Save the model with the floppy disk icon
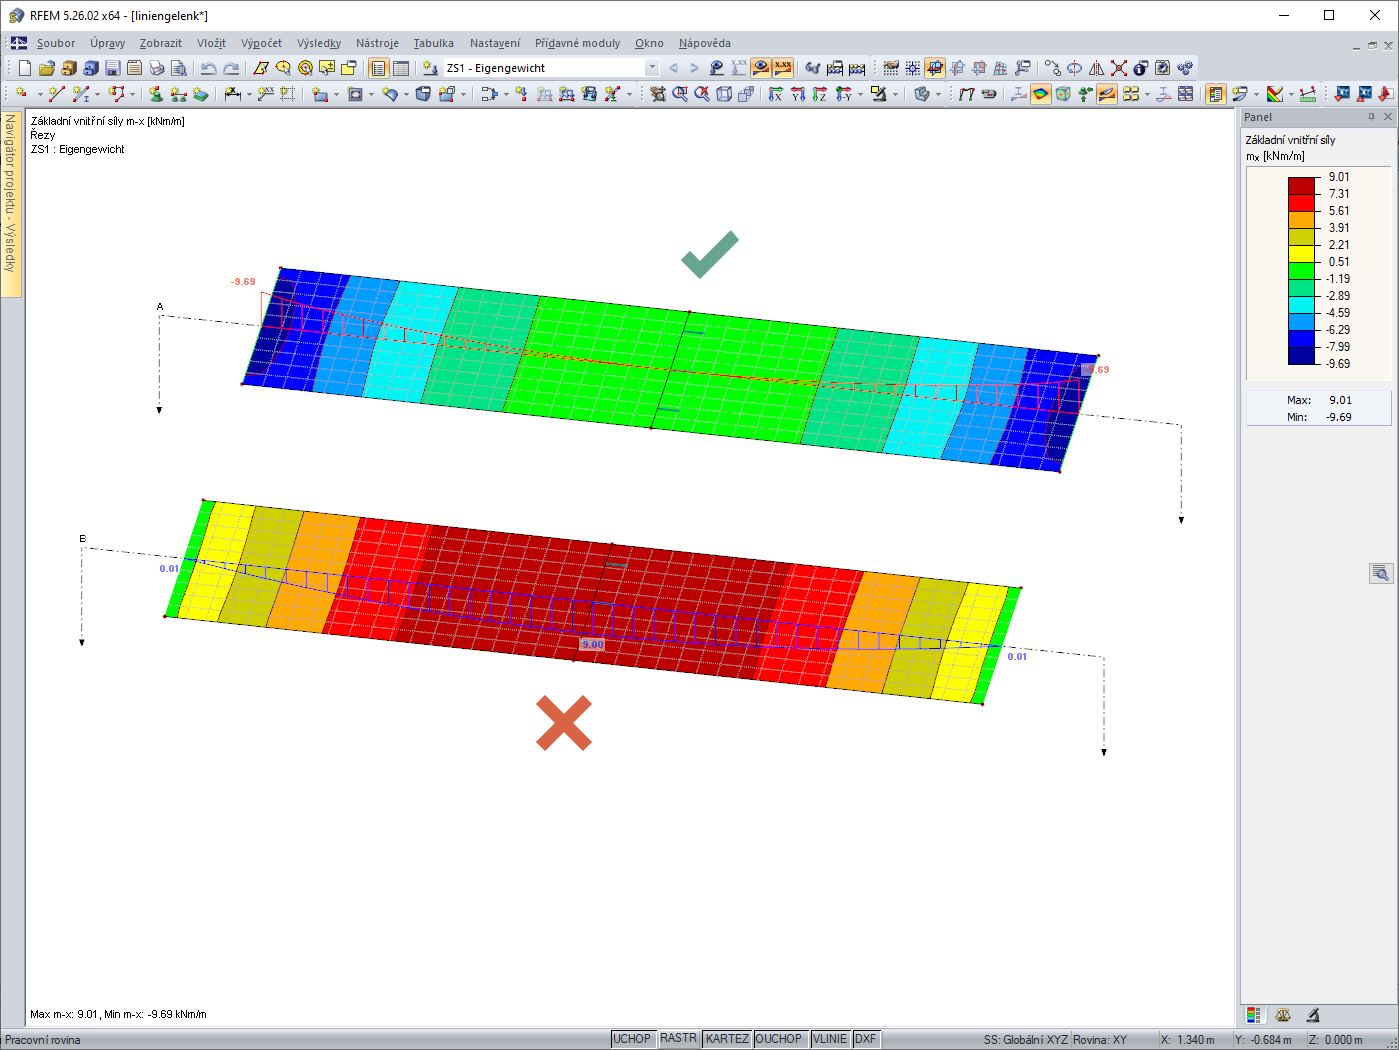The width and height of the screenshot is (1399, 1050). [x=113, y=68]
